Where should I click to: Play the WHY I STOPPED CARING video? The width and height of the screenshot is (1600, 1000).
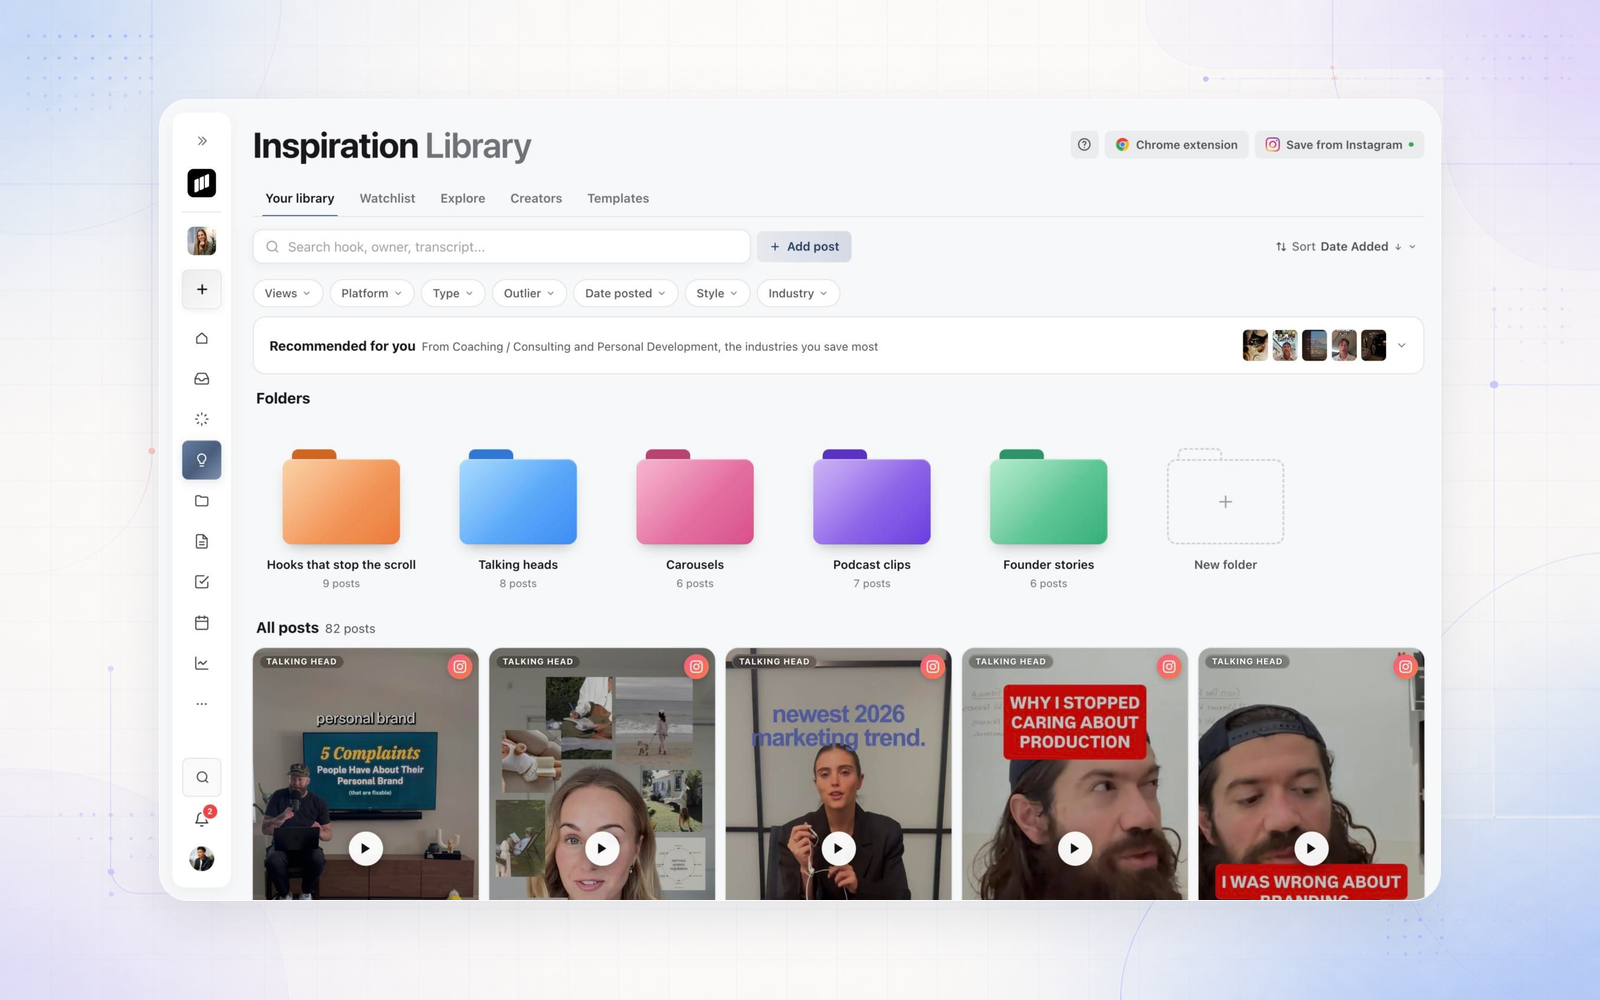[x=1075, y=849]
